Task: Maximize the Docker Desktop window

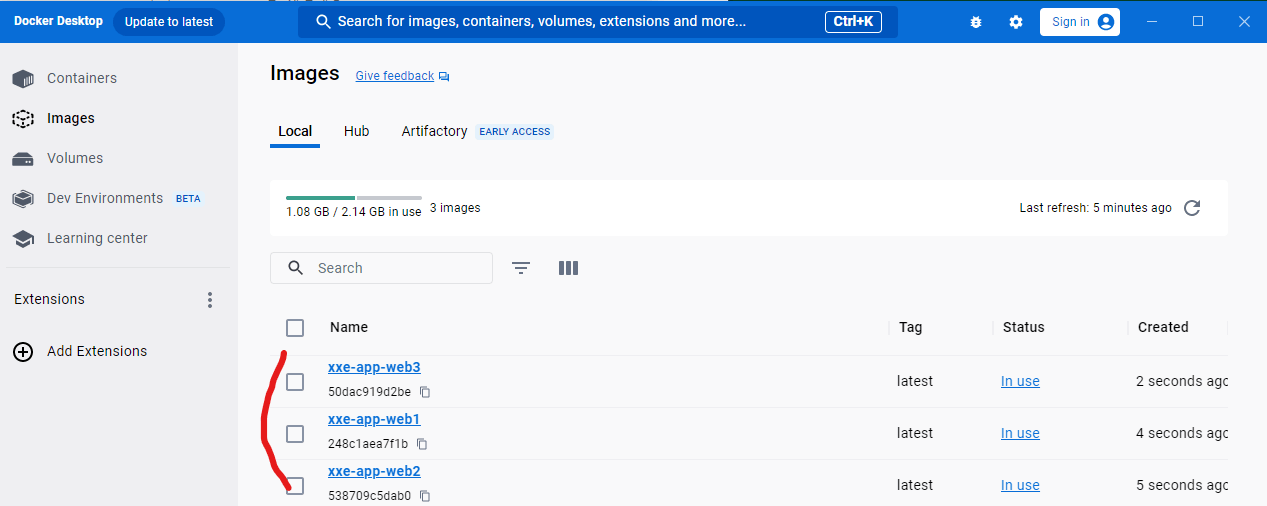Action: [x=1198, y=21]
